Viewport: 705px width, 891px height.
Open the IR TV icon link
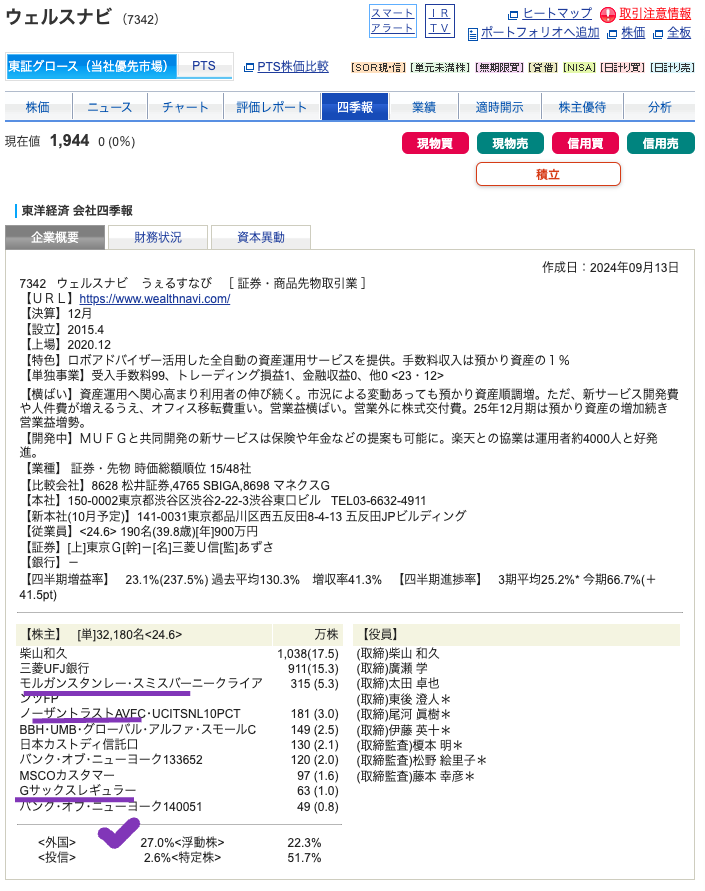click(440, 21)
